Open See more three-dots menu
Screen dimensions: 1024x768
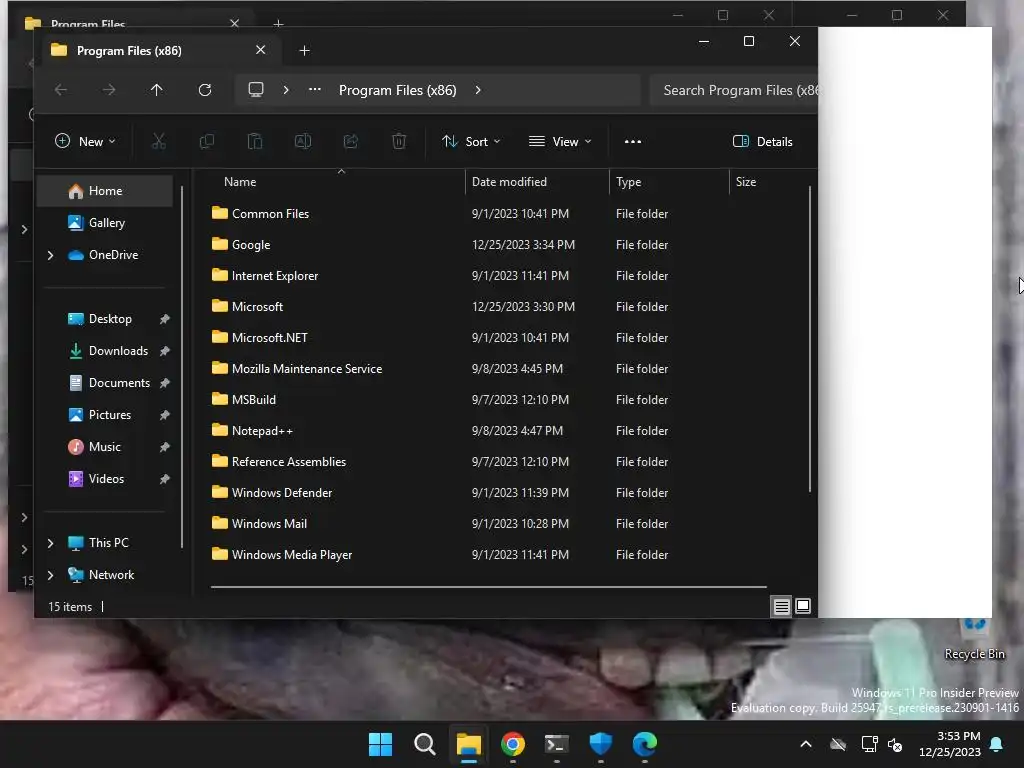coord(633,142)
